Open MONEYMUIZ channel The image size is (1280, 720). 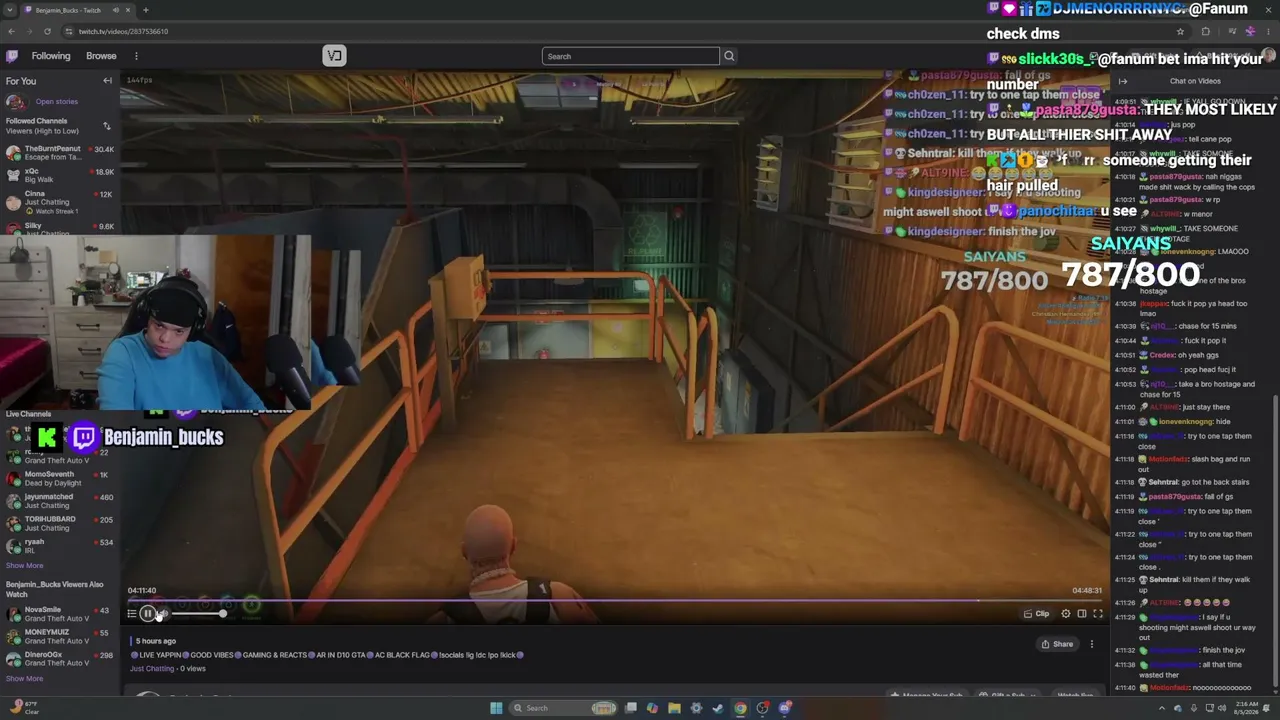pos(60,636)
